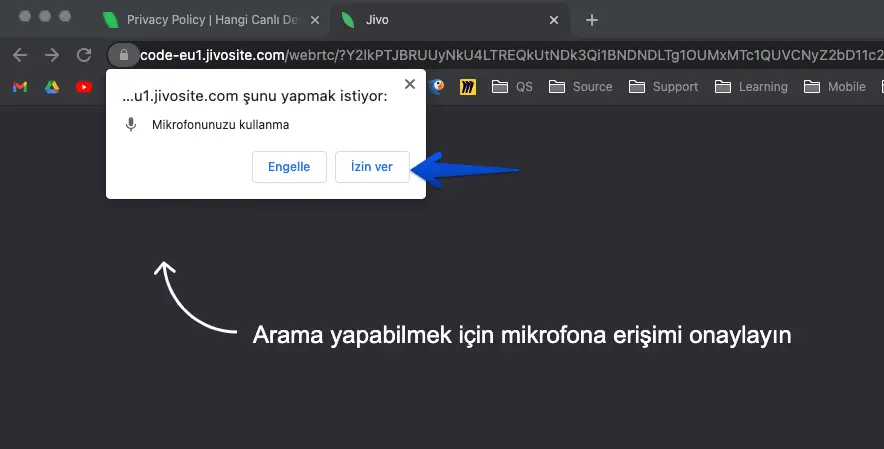Click the lock icon in address bar
Screen dimensions: 884x449
pos(123,55)
